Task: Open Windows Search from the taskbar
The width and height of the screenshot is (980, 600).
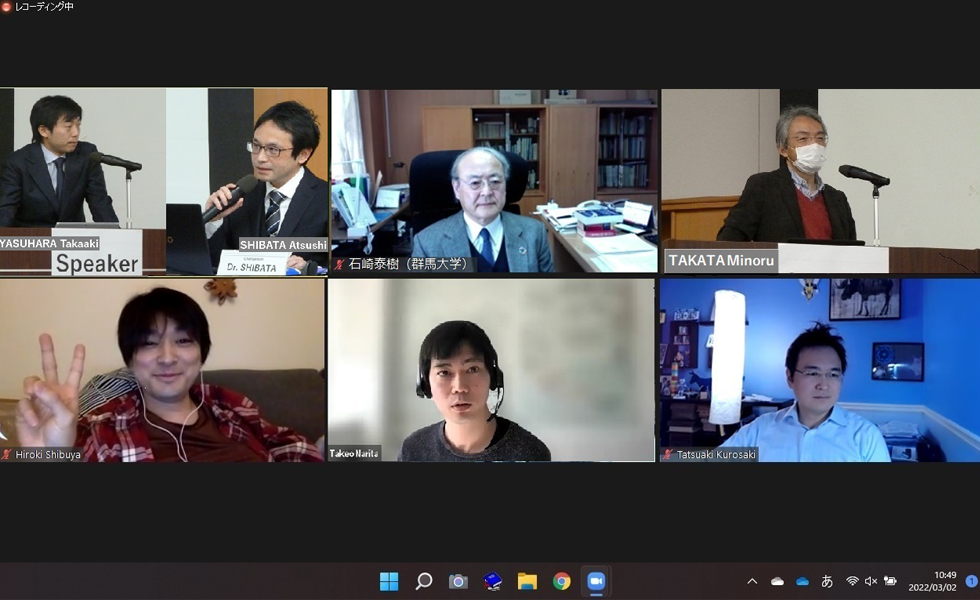Action: [x=425, y=581]
